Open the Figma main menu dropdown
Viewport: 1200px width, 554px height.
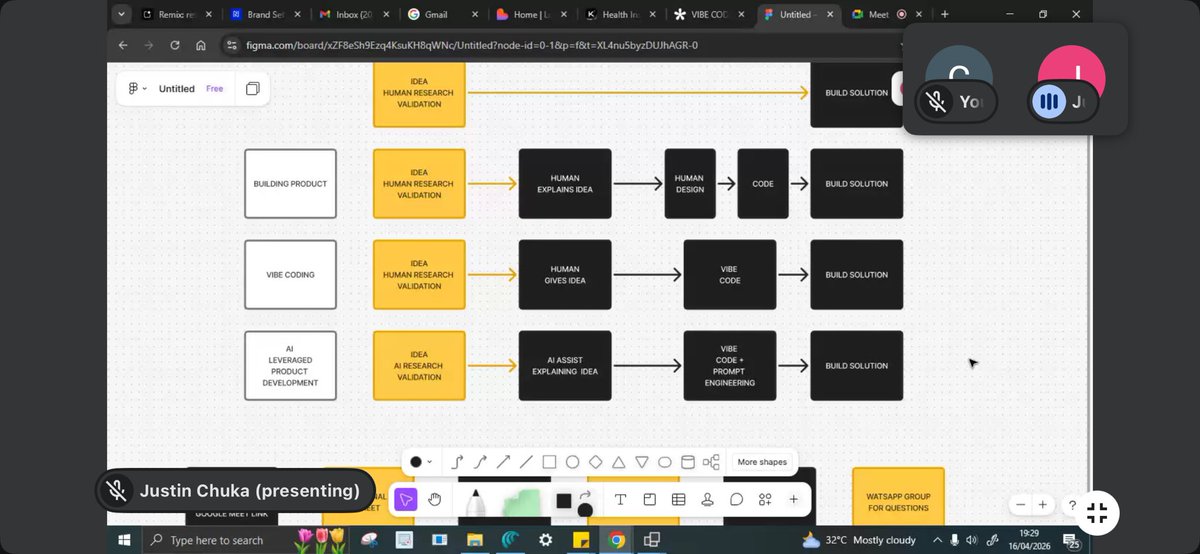click(136, 89)
